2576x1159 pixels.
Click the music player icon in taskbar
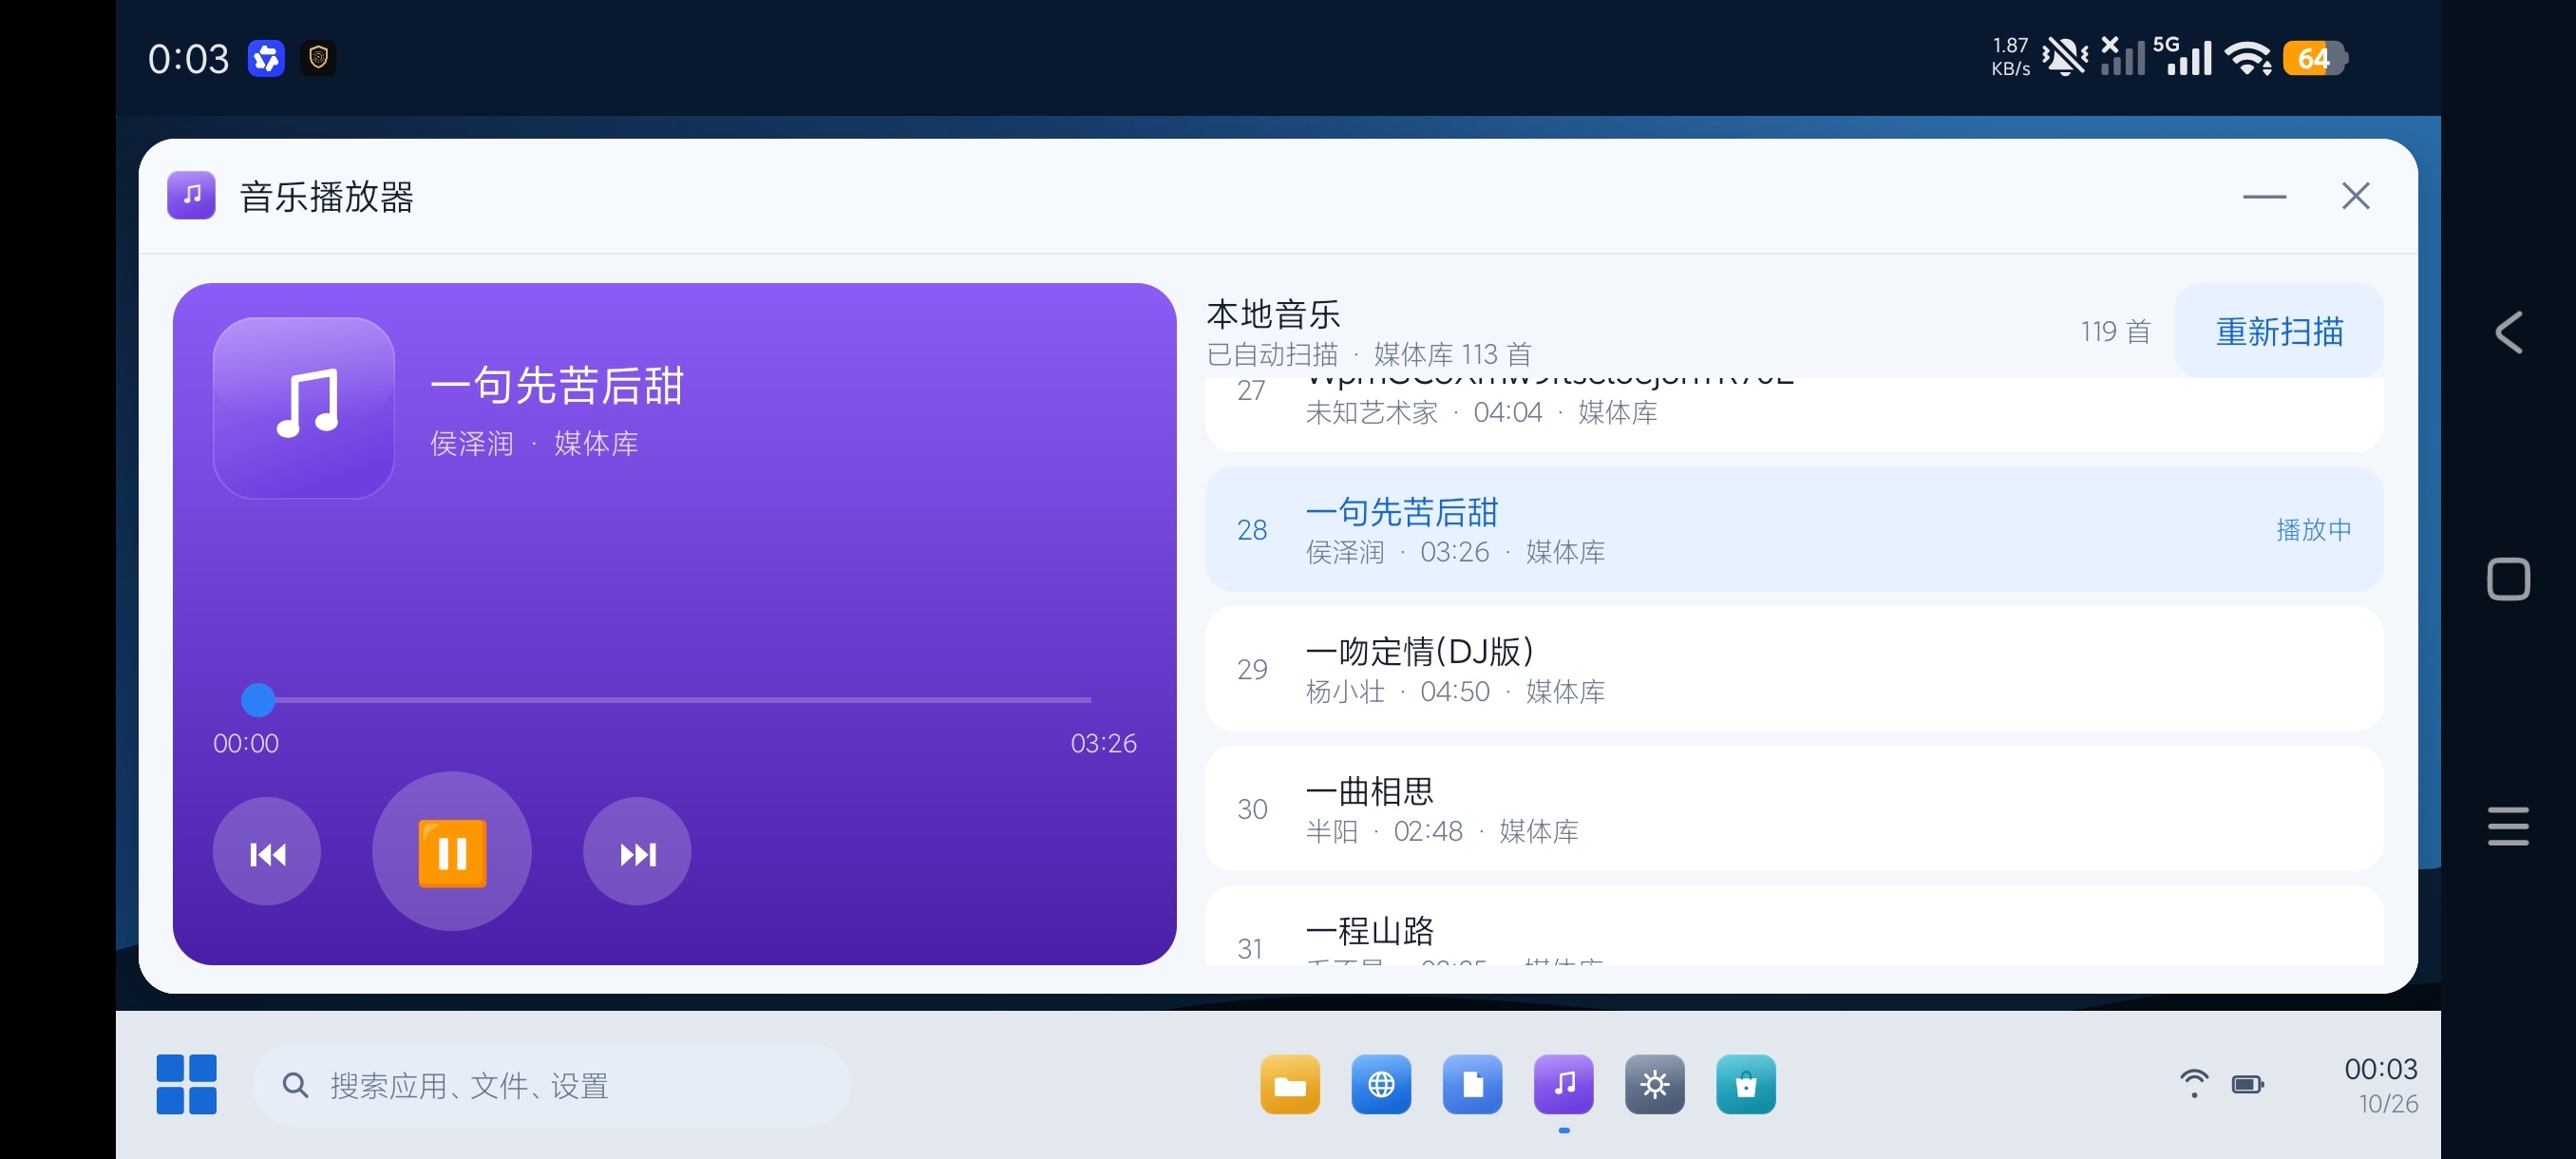click(1564, 1084)
